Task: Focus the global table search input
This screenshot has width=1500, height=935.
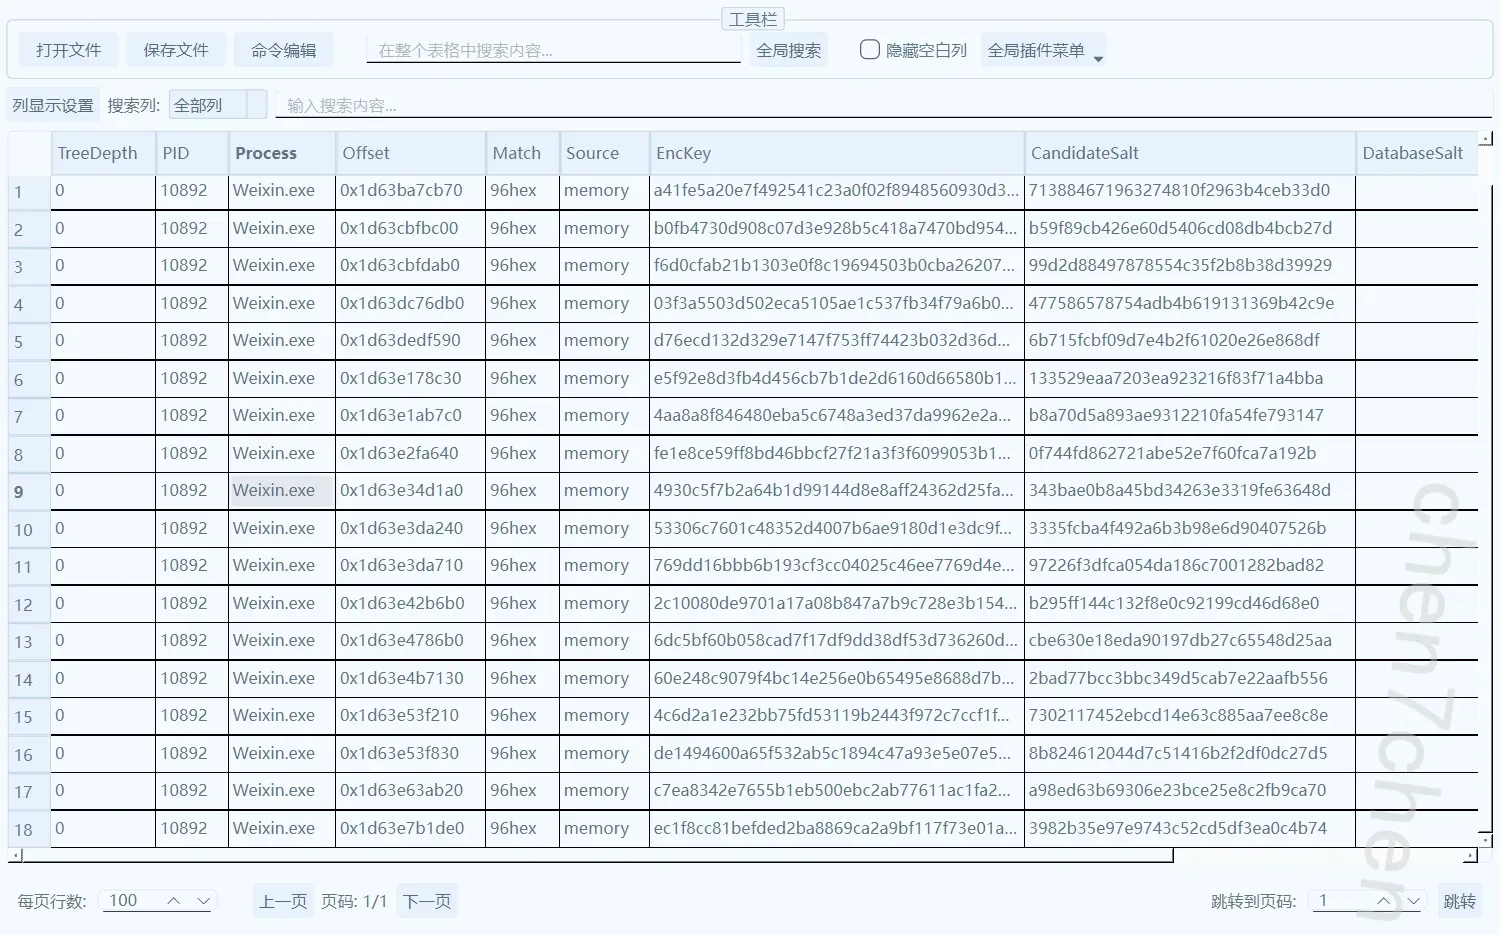Action: (554, 50)
